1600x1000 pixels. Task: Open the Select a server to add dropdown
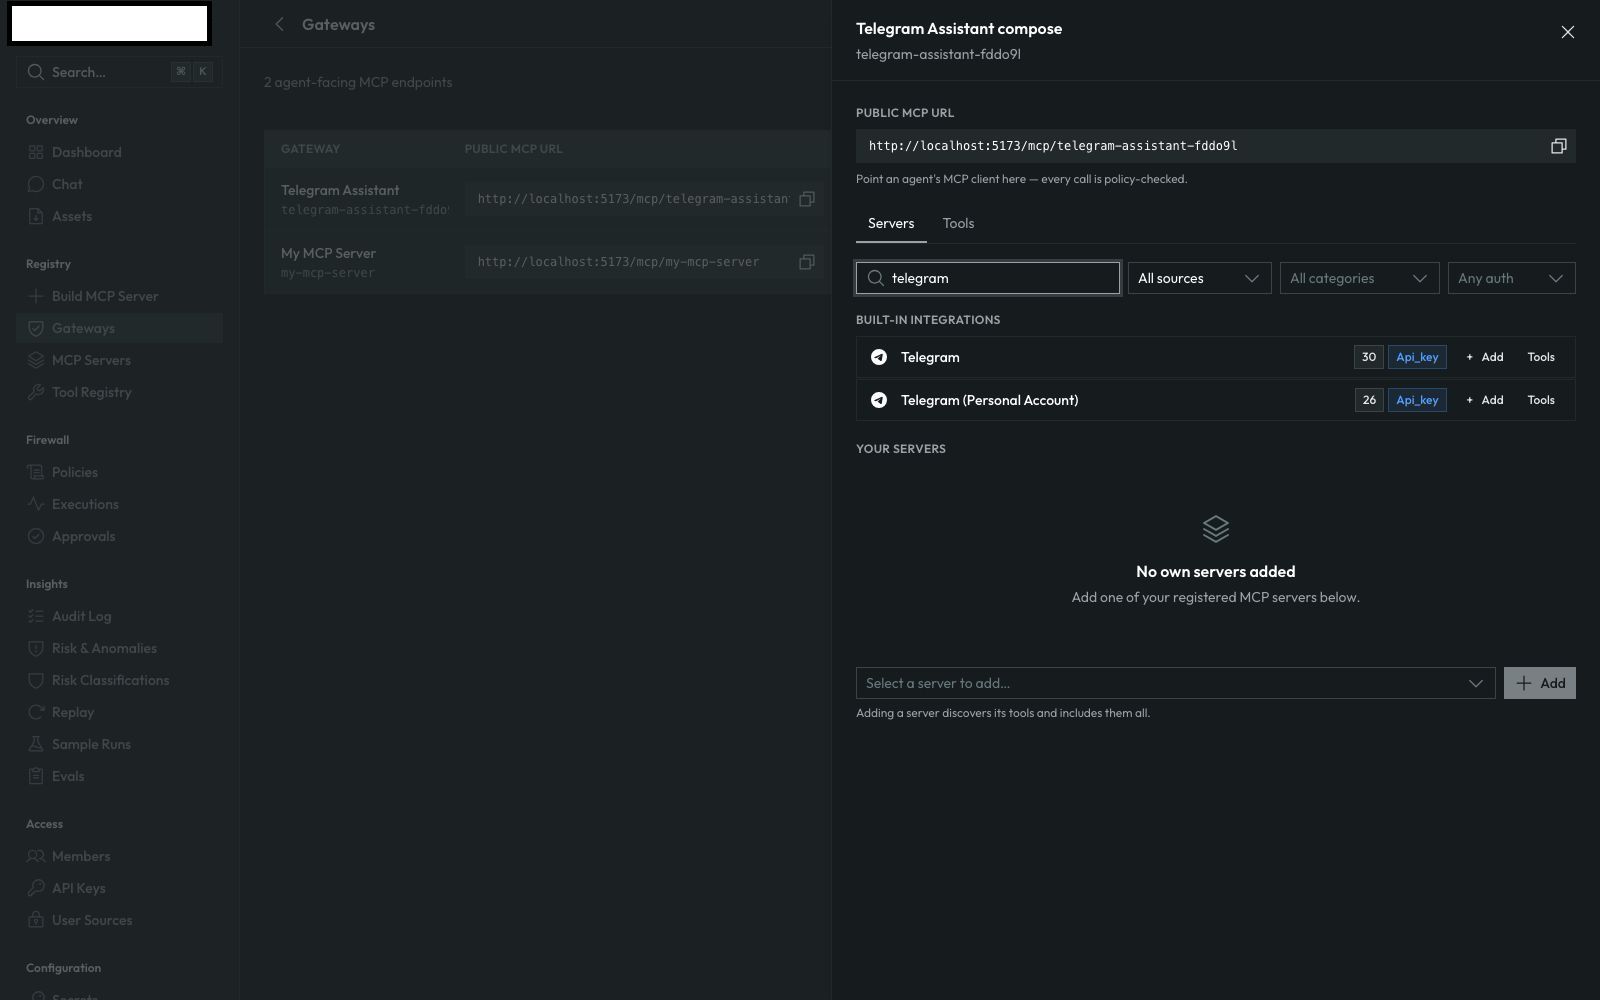pos(1175,683)
